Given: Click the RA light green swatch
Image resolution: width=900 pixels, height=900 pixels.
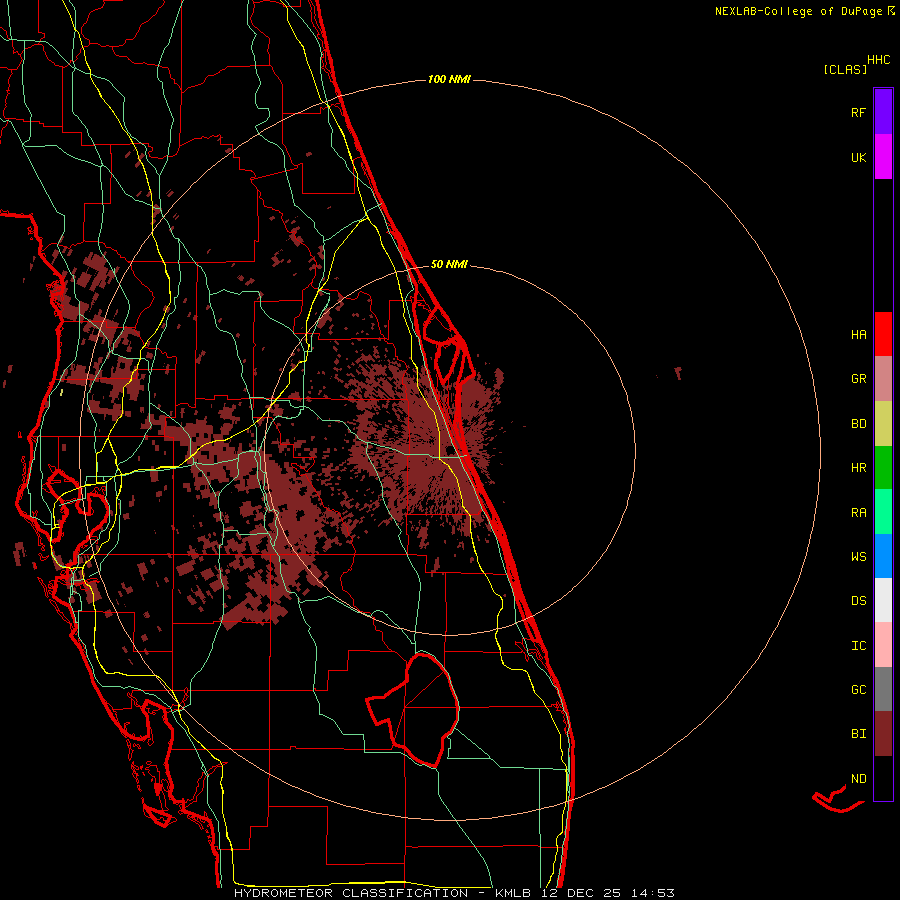Looking at the screenshot, I should pyautogui.click(x=883, y=512).
